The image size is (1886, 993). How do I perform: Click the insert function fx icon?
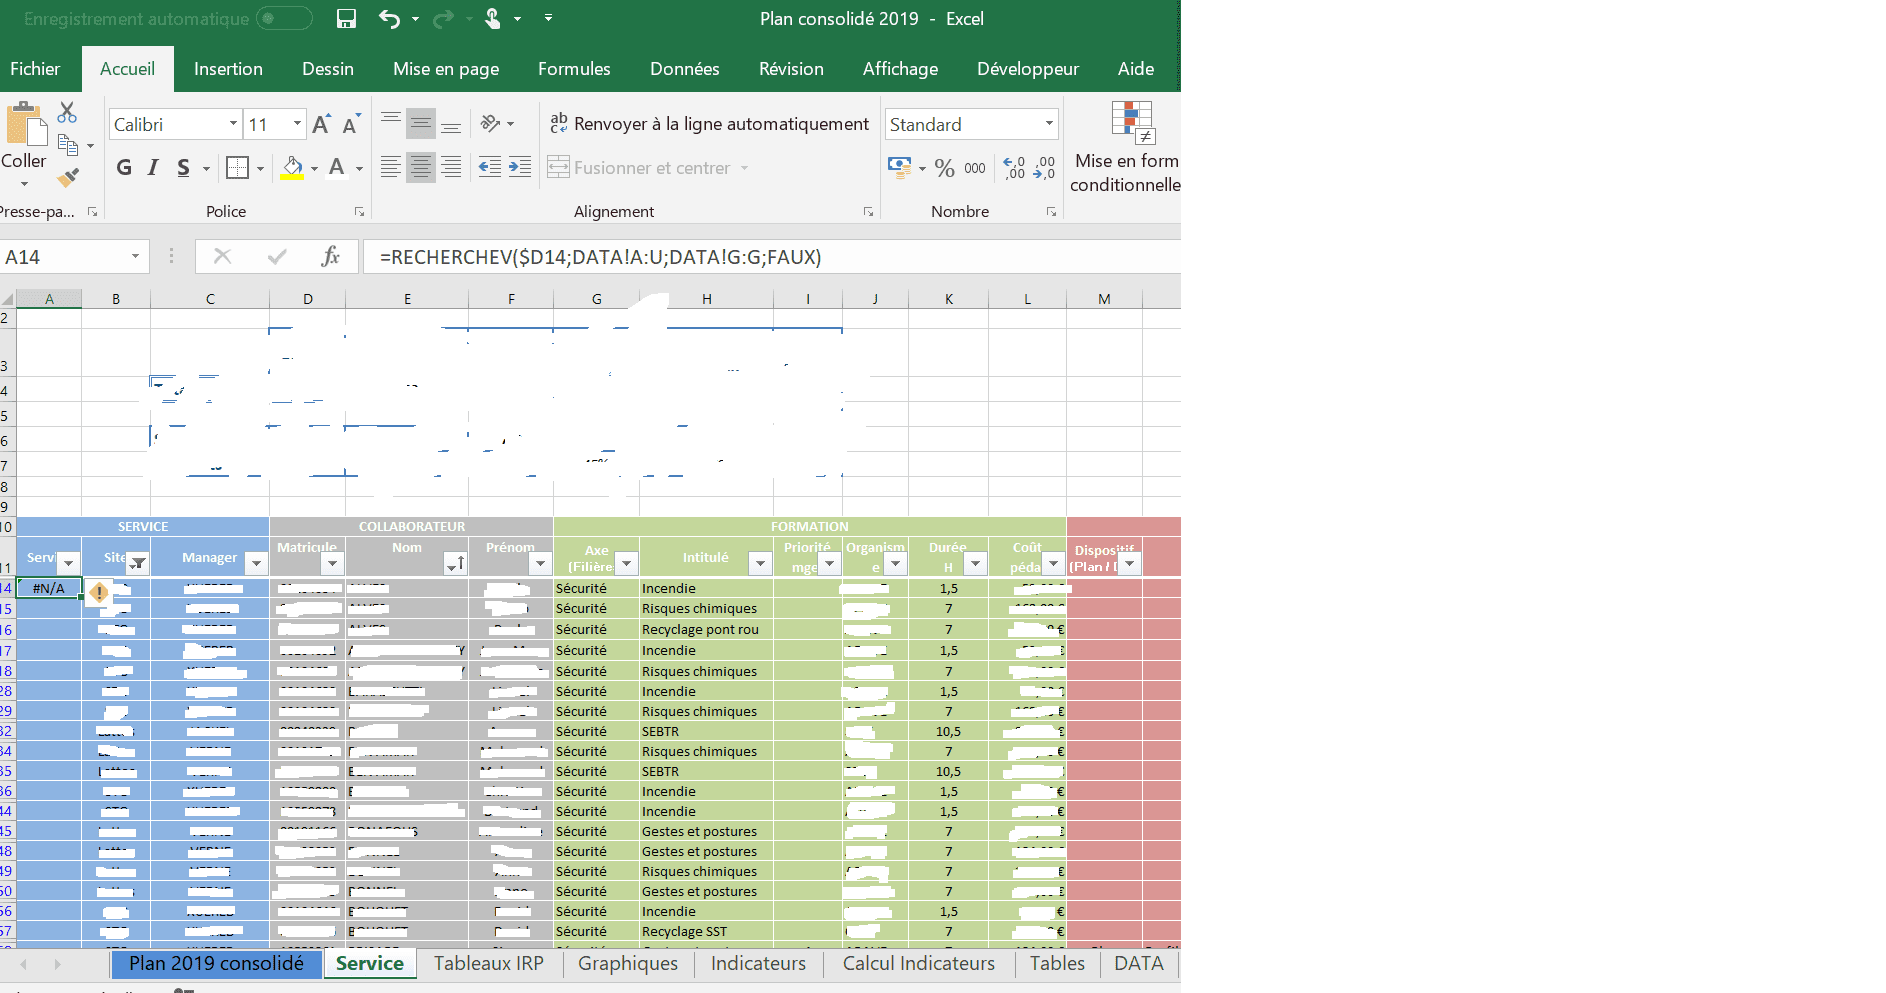pyautogui.click(x=330, y=257)
